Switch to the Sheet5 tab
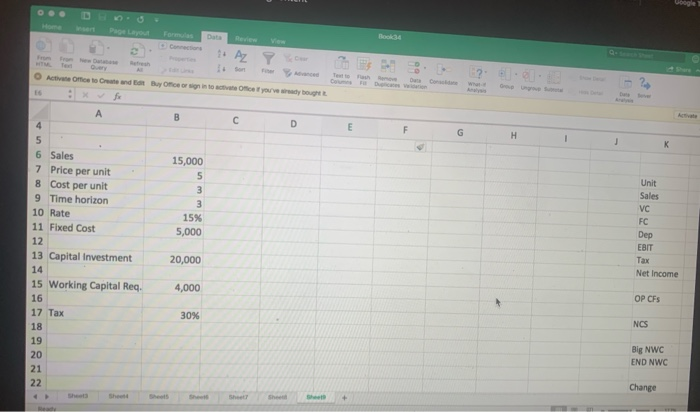This screenshot has width=700, height=412. tap(158, 396)
